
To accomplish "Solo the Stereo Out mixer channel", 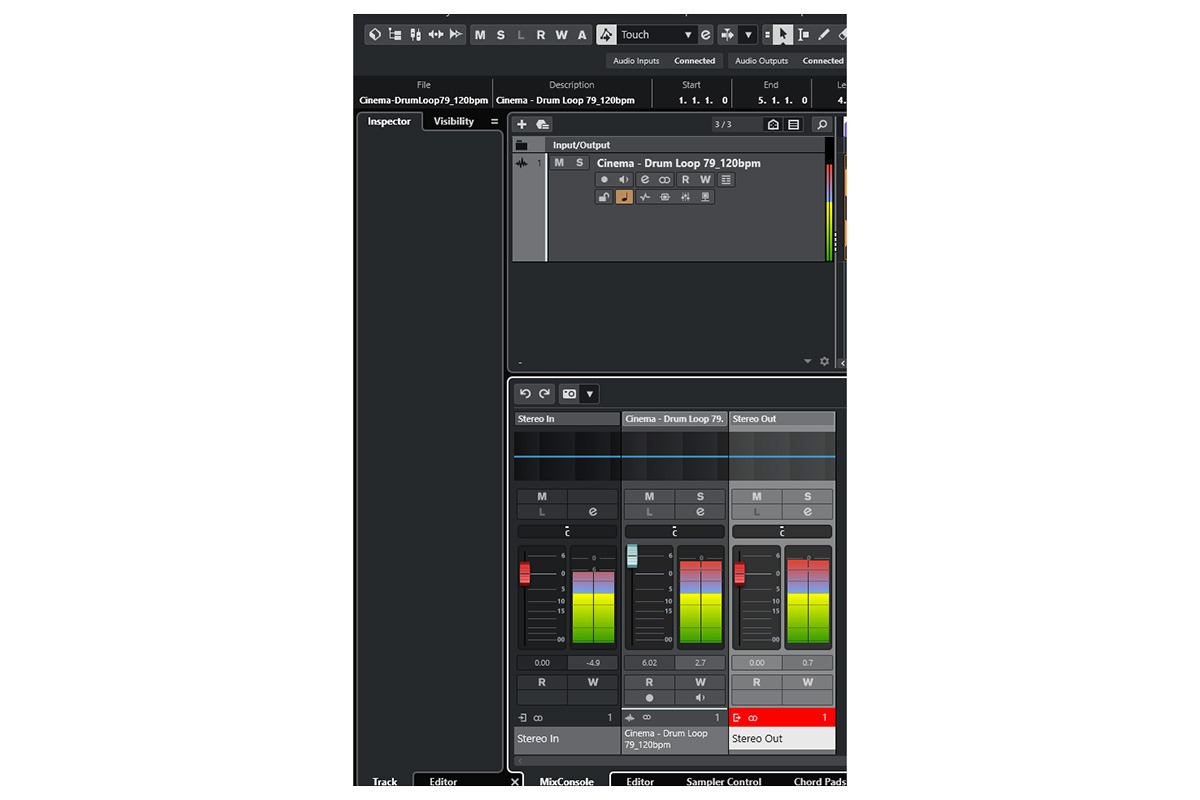I will [808, 496].
